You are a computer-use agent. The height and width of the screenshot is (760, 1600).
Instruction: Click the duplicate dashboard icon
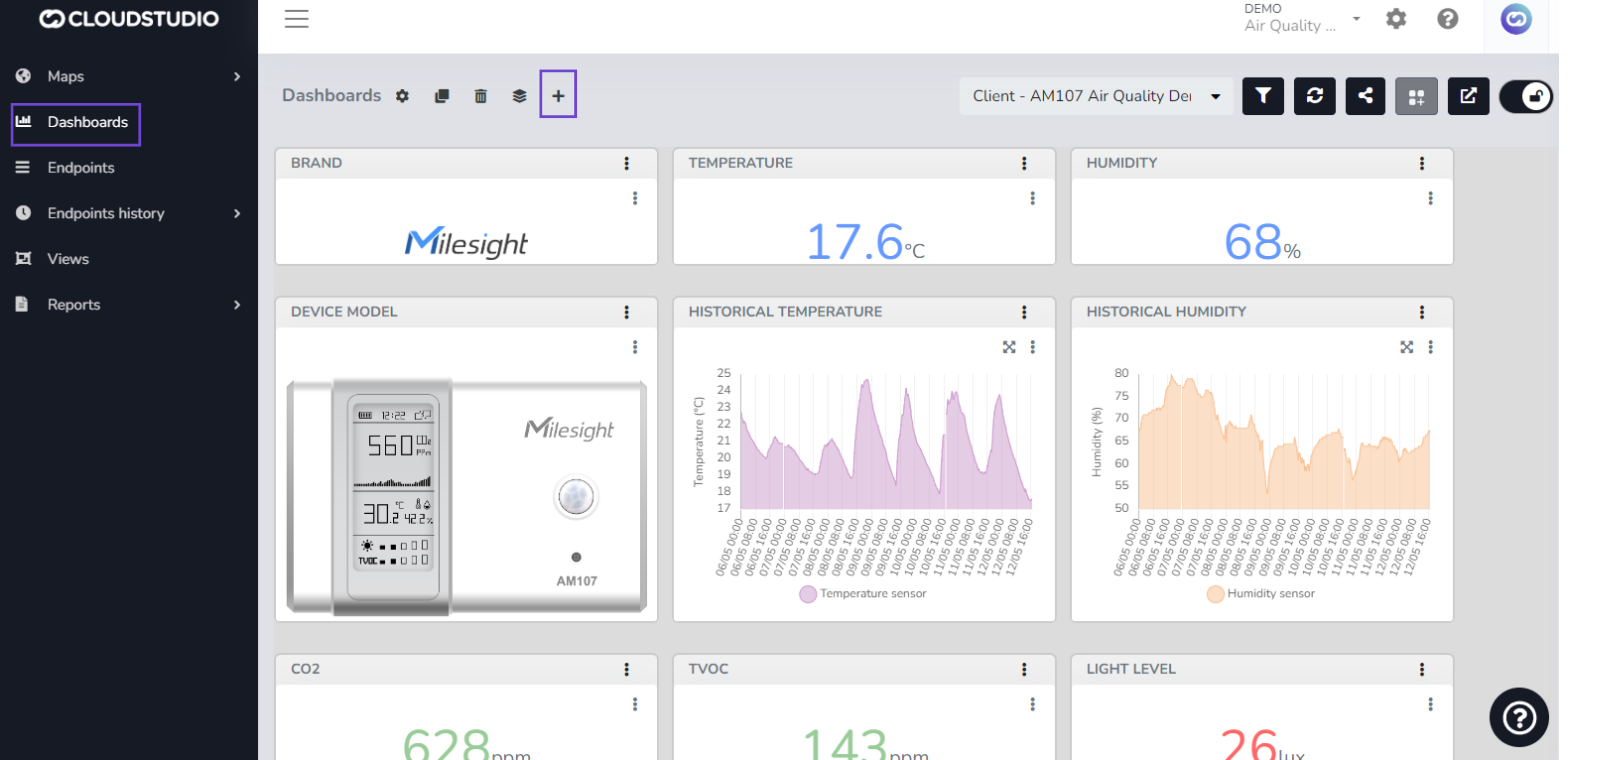(441, 96)
